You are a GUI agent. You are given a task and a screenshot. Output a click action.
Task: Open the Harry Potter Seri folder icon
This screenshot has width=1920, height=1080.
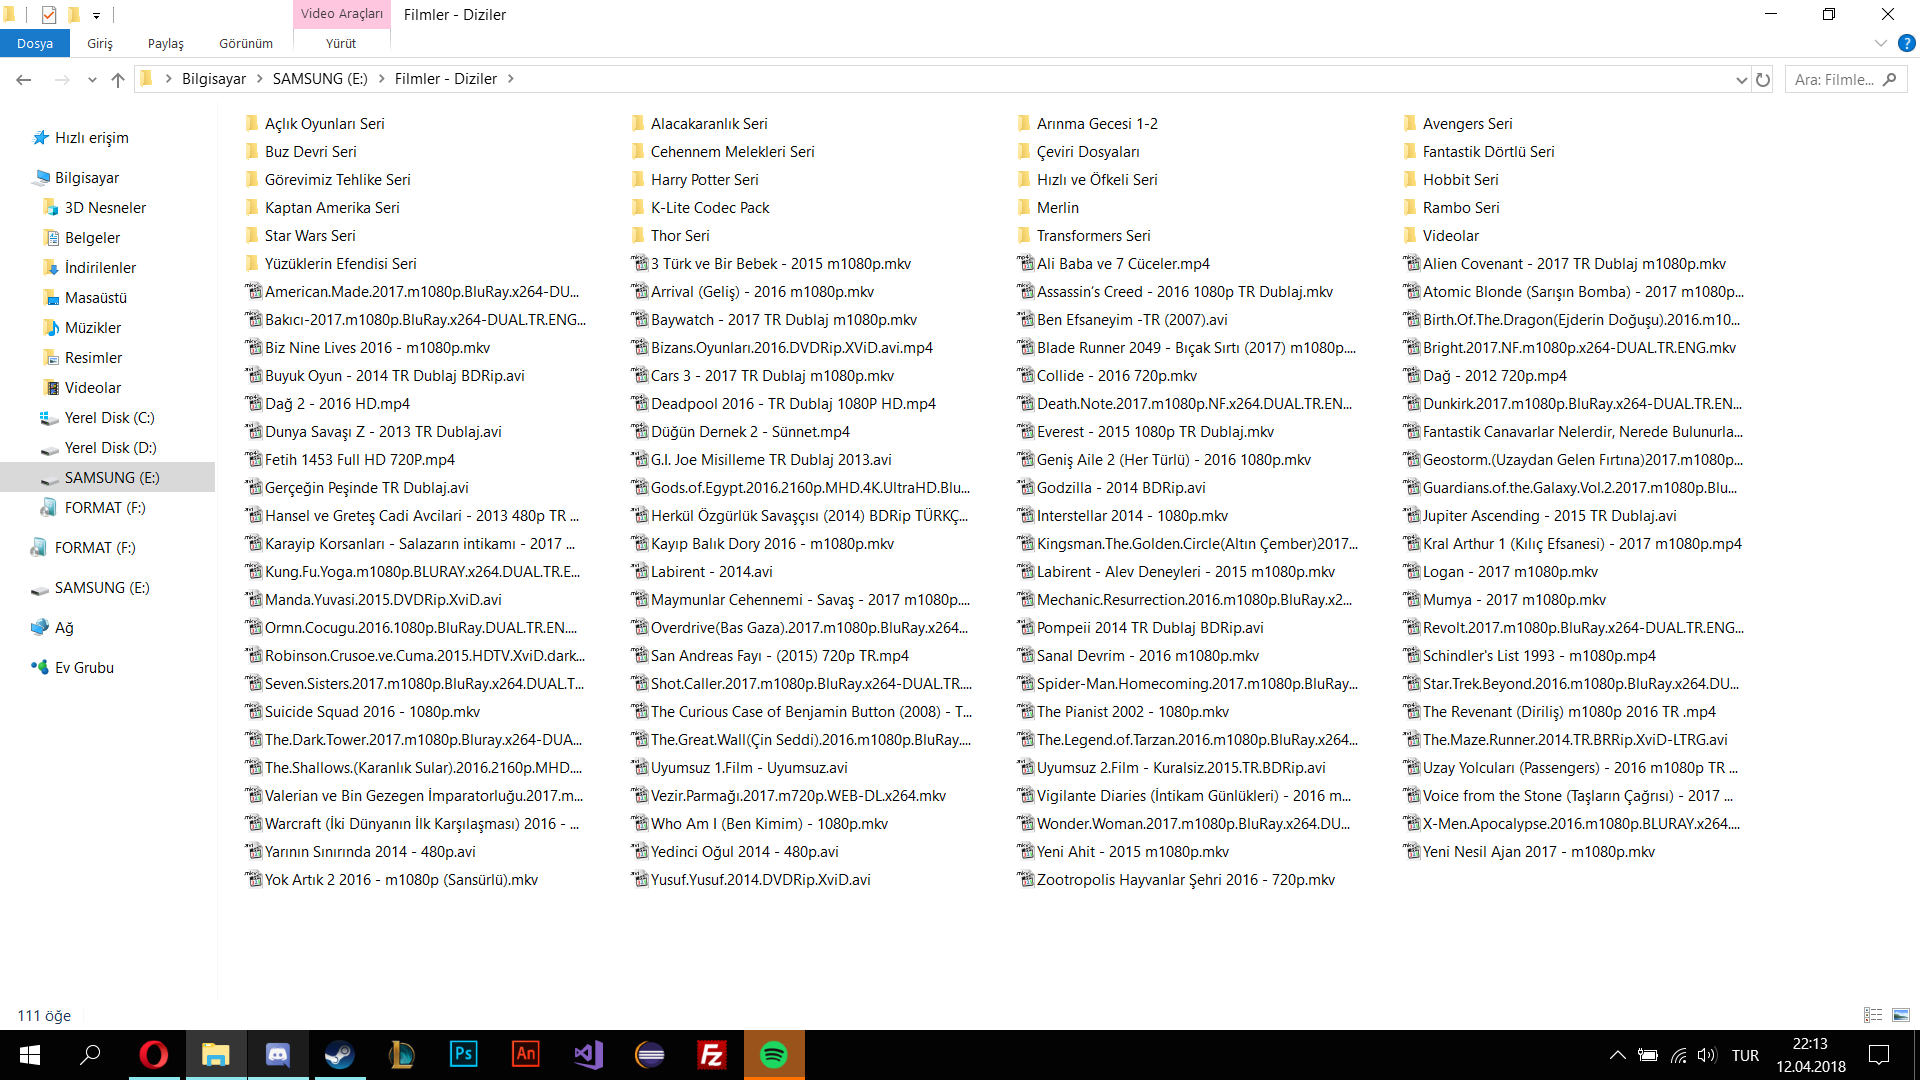coord(638,180)
